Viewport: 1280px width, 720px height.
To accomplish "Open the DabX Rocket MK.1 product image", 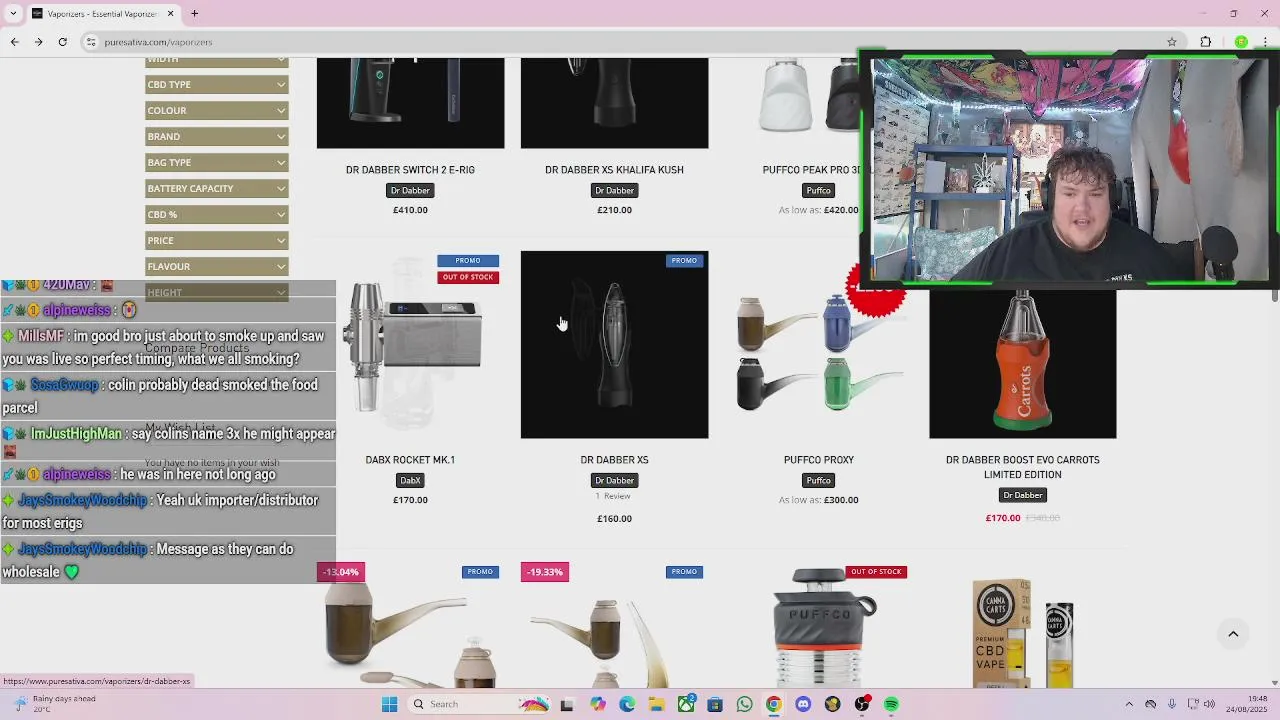I will tap(410, 345).
